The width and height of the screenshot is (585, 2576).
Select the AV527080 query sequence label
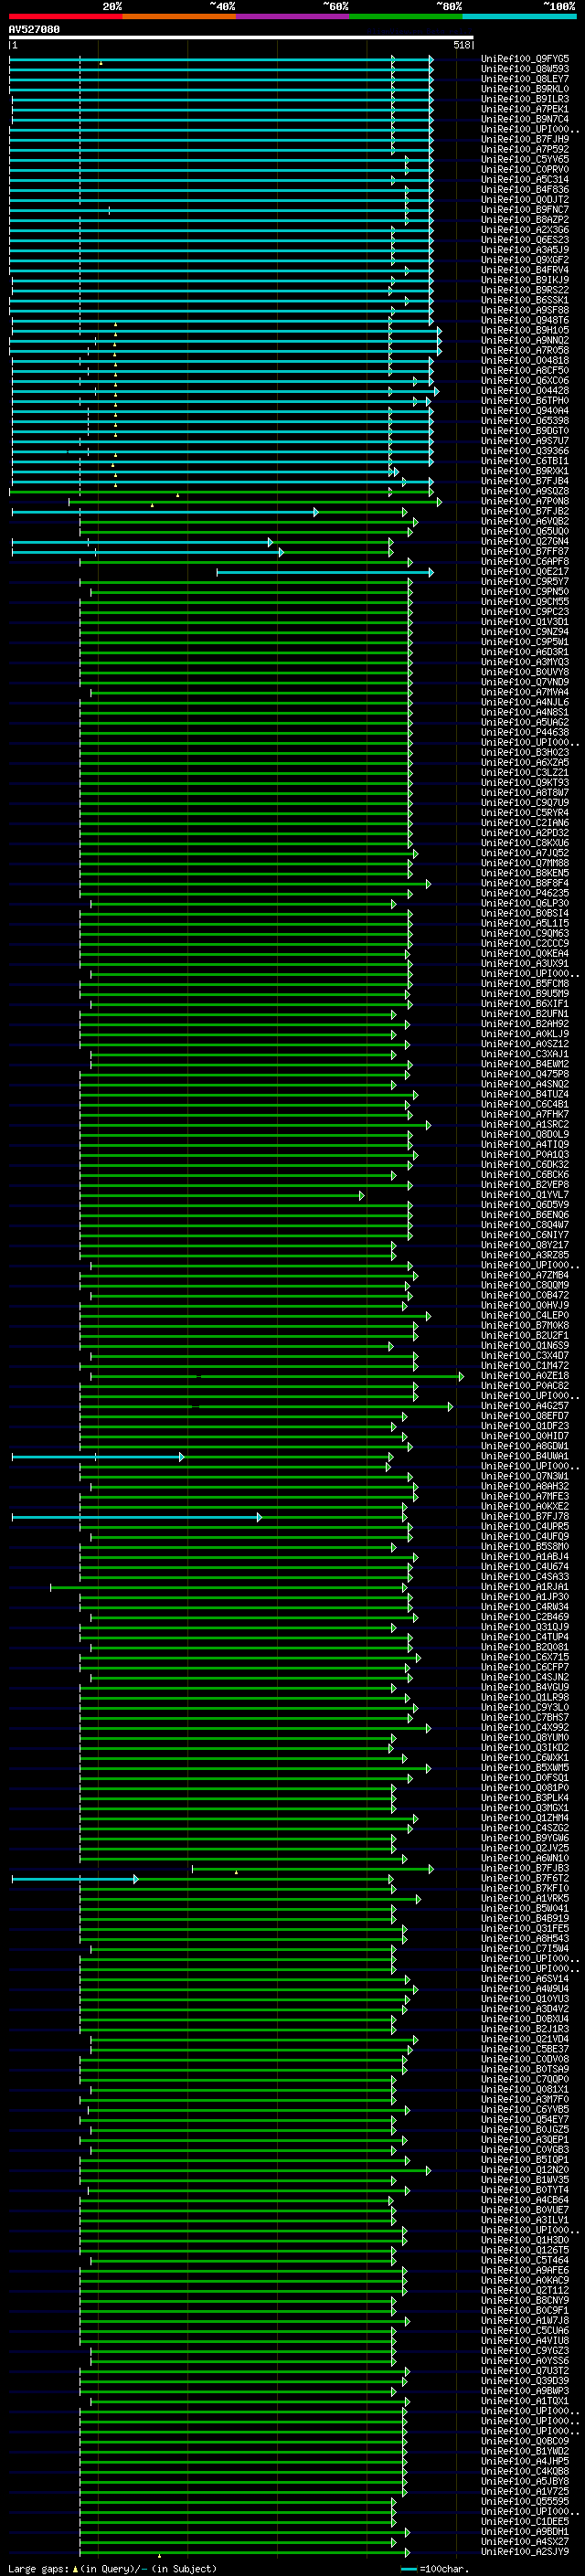pyautogui.click(x=34, y=30)
